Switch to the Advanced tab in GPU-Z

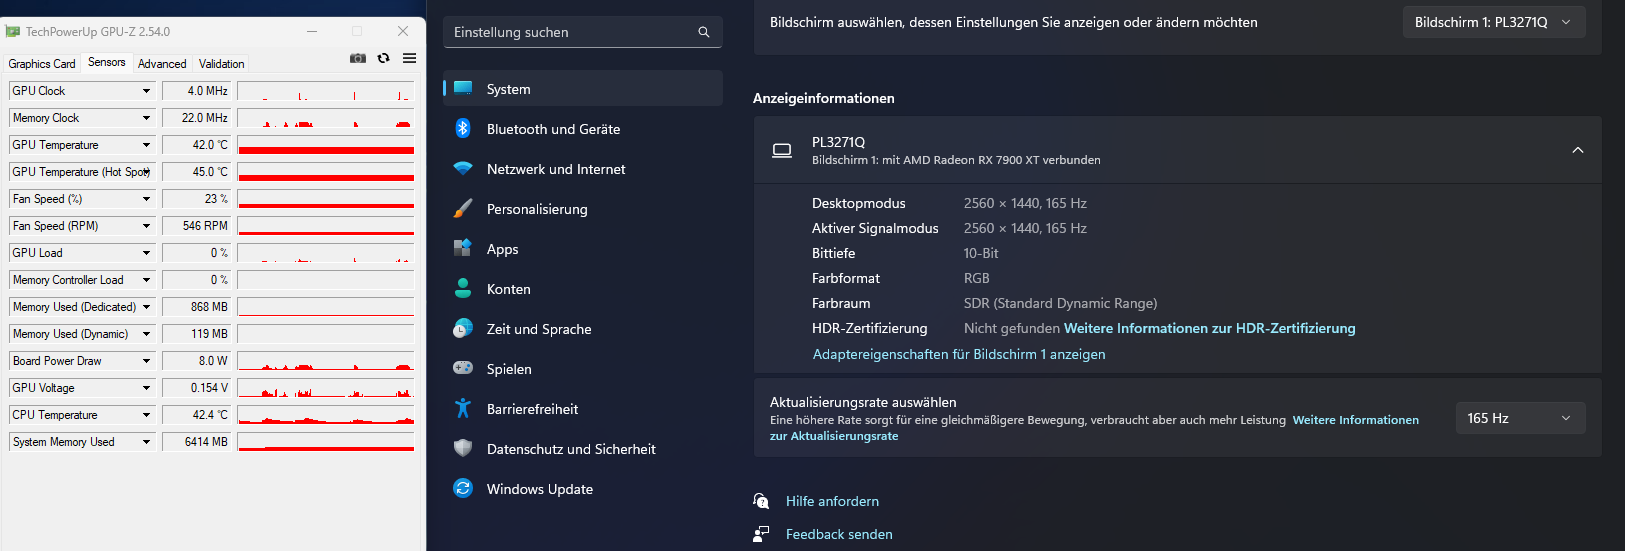click(x=162, y=64)
